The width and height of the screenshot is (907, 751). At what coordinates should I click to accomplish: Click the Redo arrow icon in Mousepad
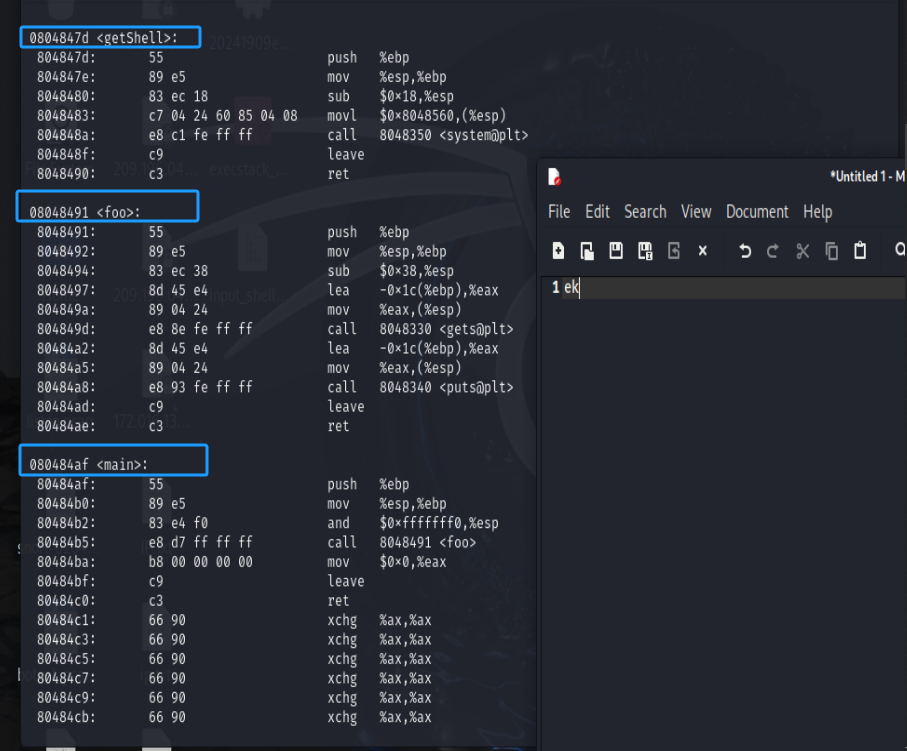point(773,251)
